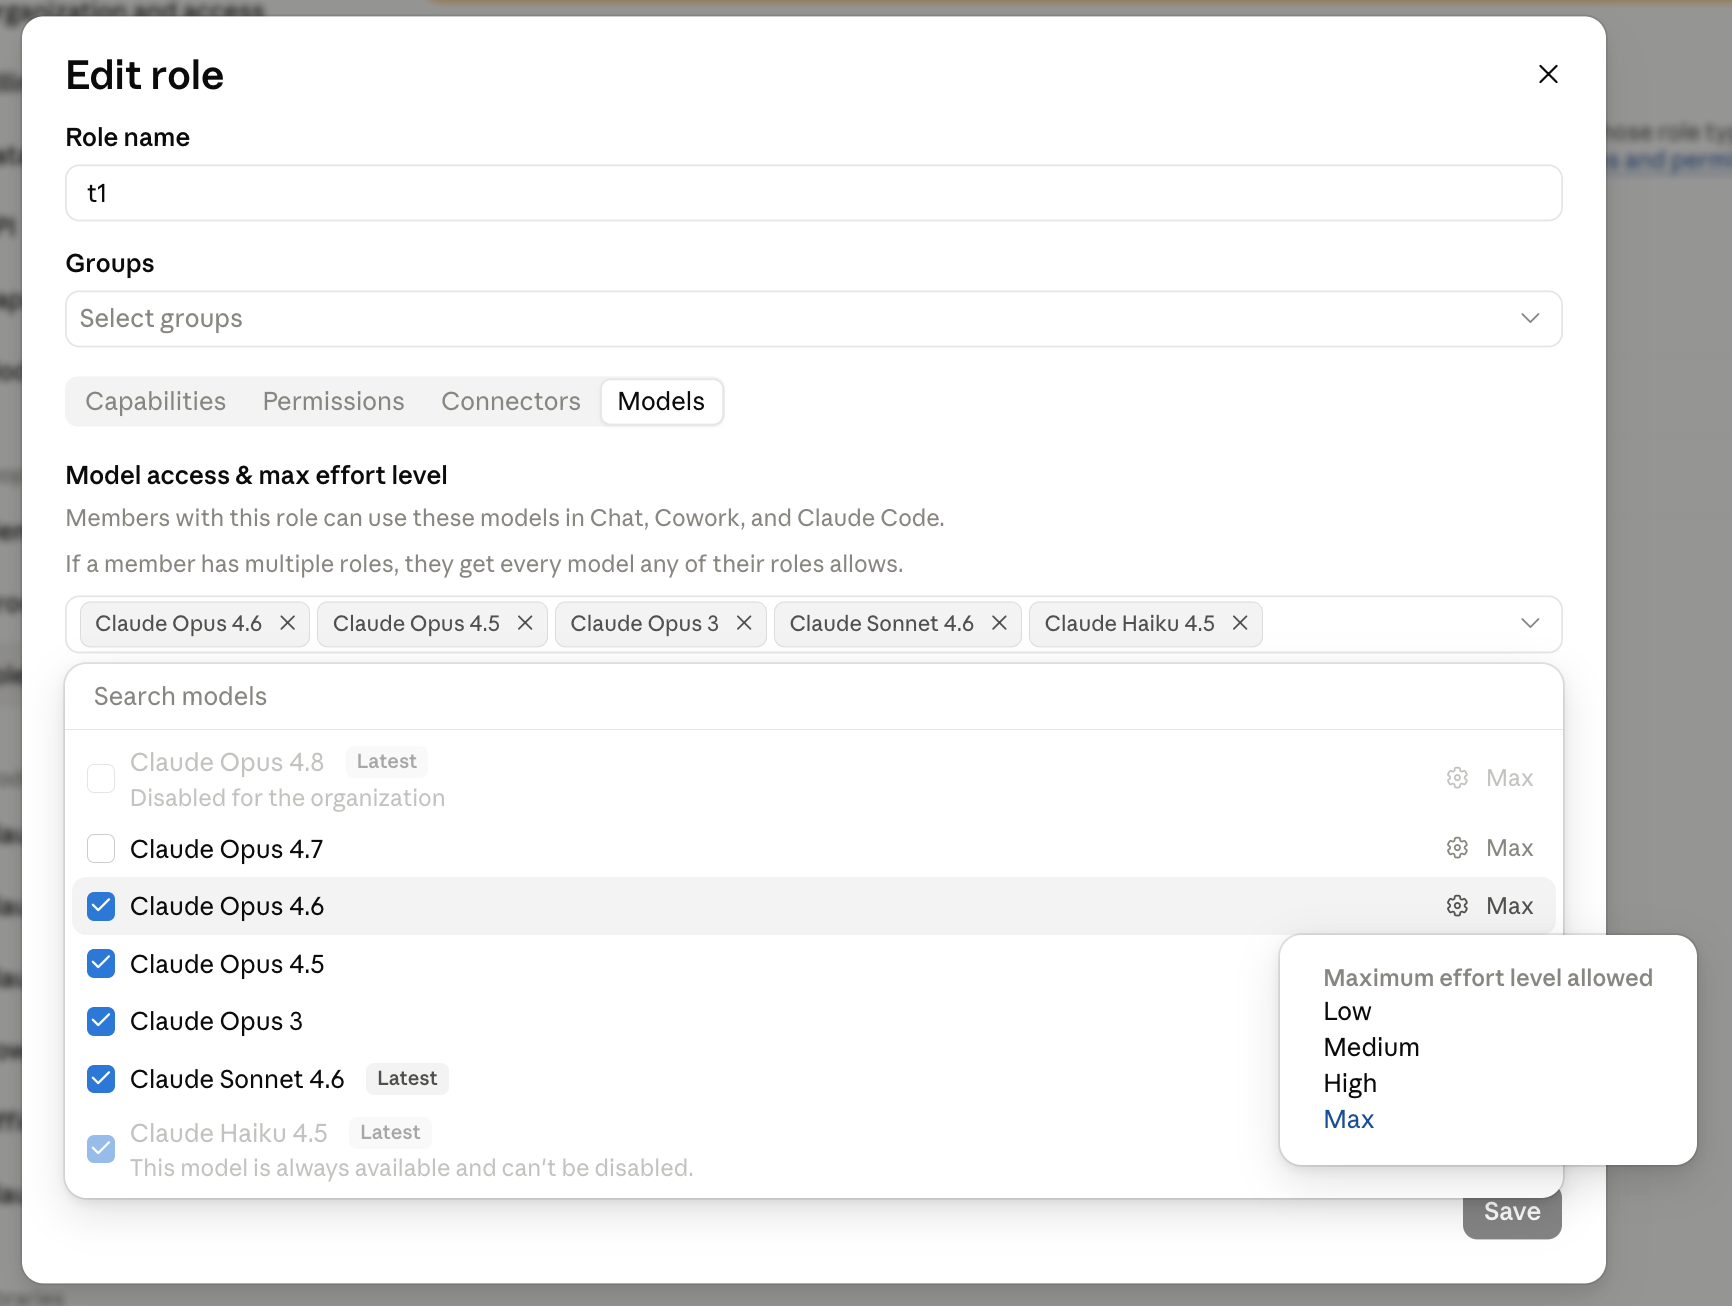Image resolution: width=1732 pixels, height=1306 pixels.
Task: Choose High effort level
Action: click(1350, 1083)
